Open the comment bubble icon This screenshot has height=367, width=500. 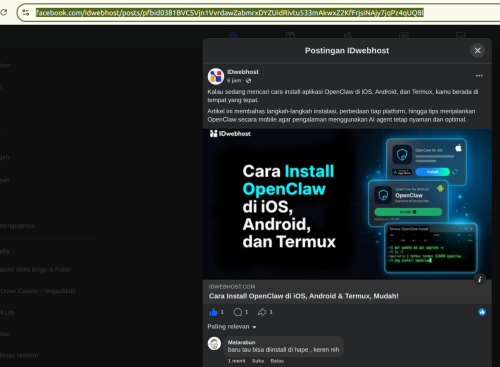click(x=238, y=312)
